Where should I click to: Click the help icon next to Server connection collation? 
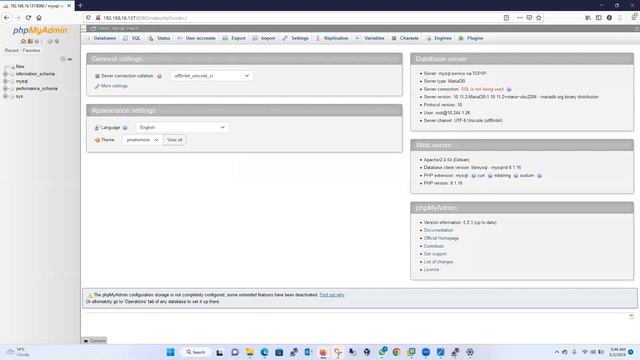coord(160,76)
